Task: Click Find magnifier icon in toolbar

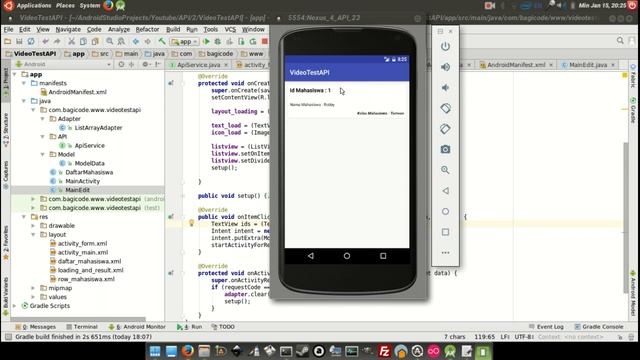Action: coord(109,41)
